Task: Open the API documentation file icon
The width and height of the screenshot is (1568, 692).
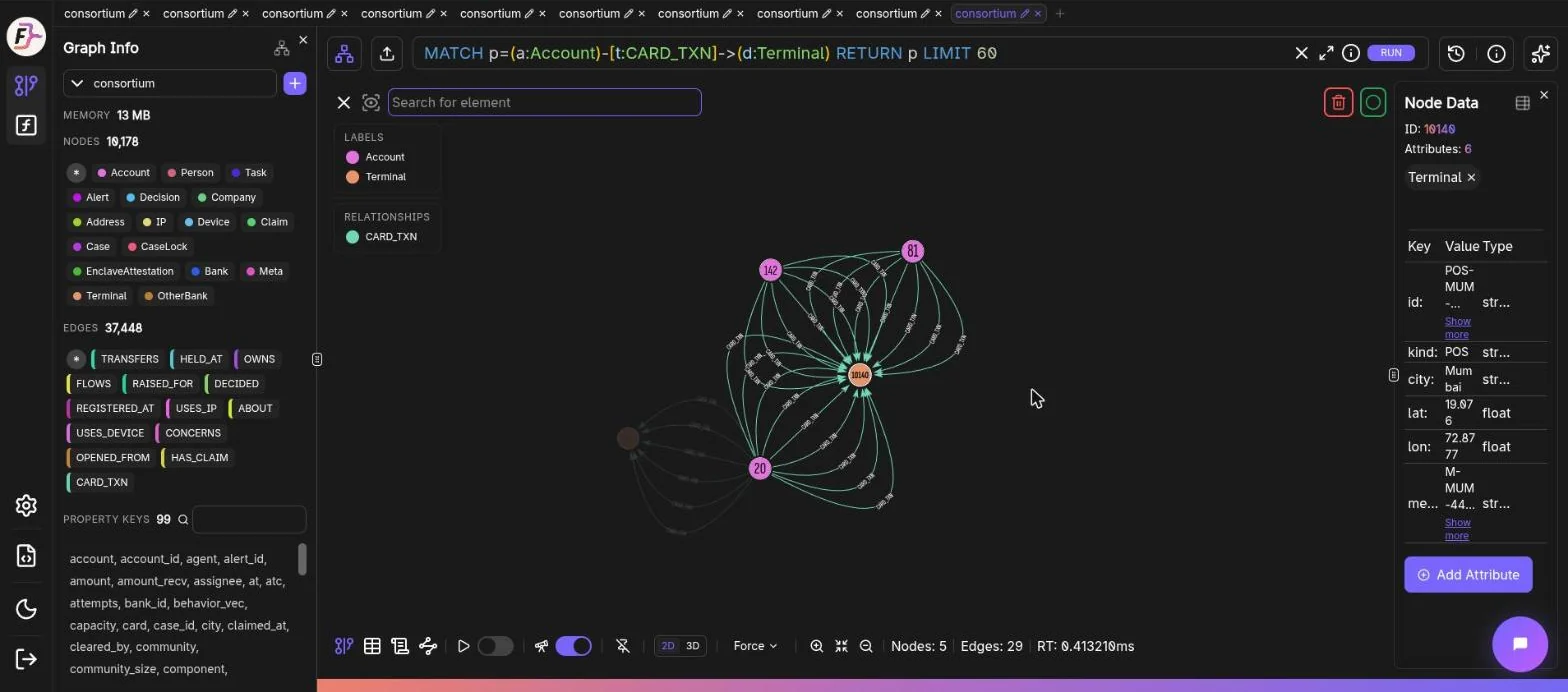Action: (x=26, y=556)
